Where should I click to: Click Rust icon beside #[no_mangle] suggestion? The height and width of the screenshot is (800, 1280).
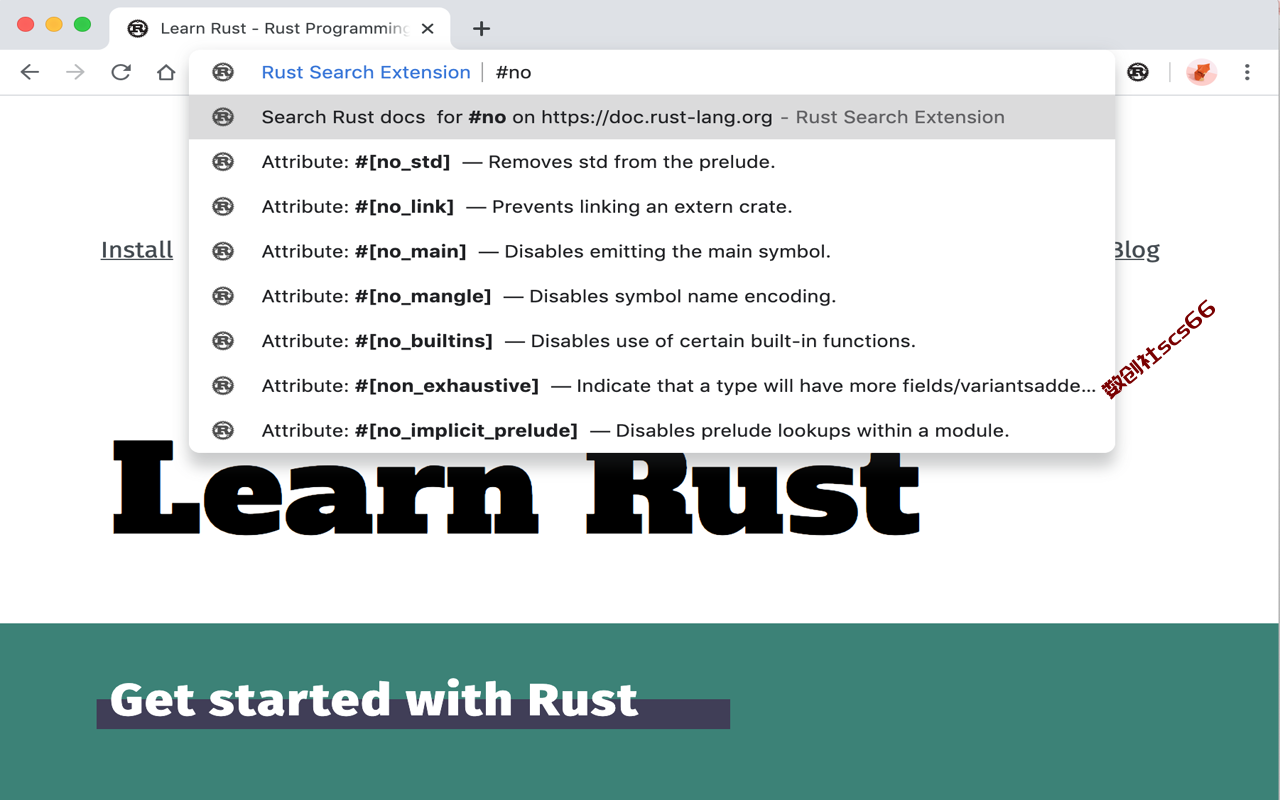[x=223, y=296]
